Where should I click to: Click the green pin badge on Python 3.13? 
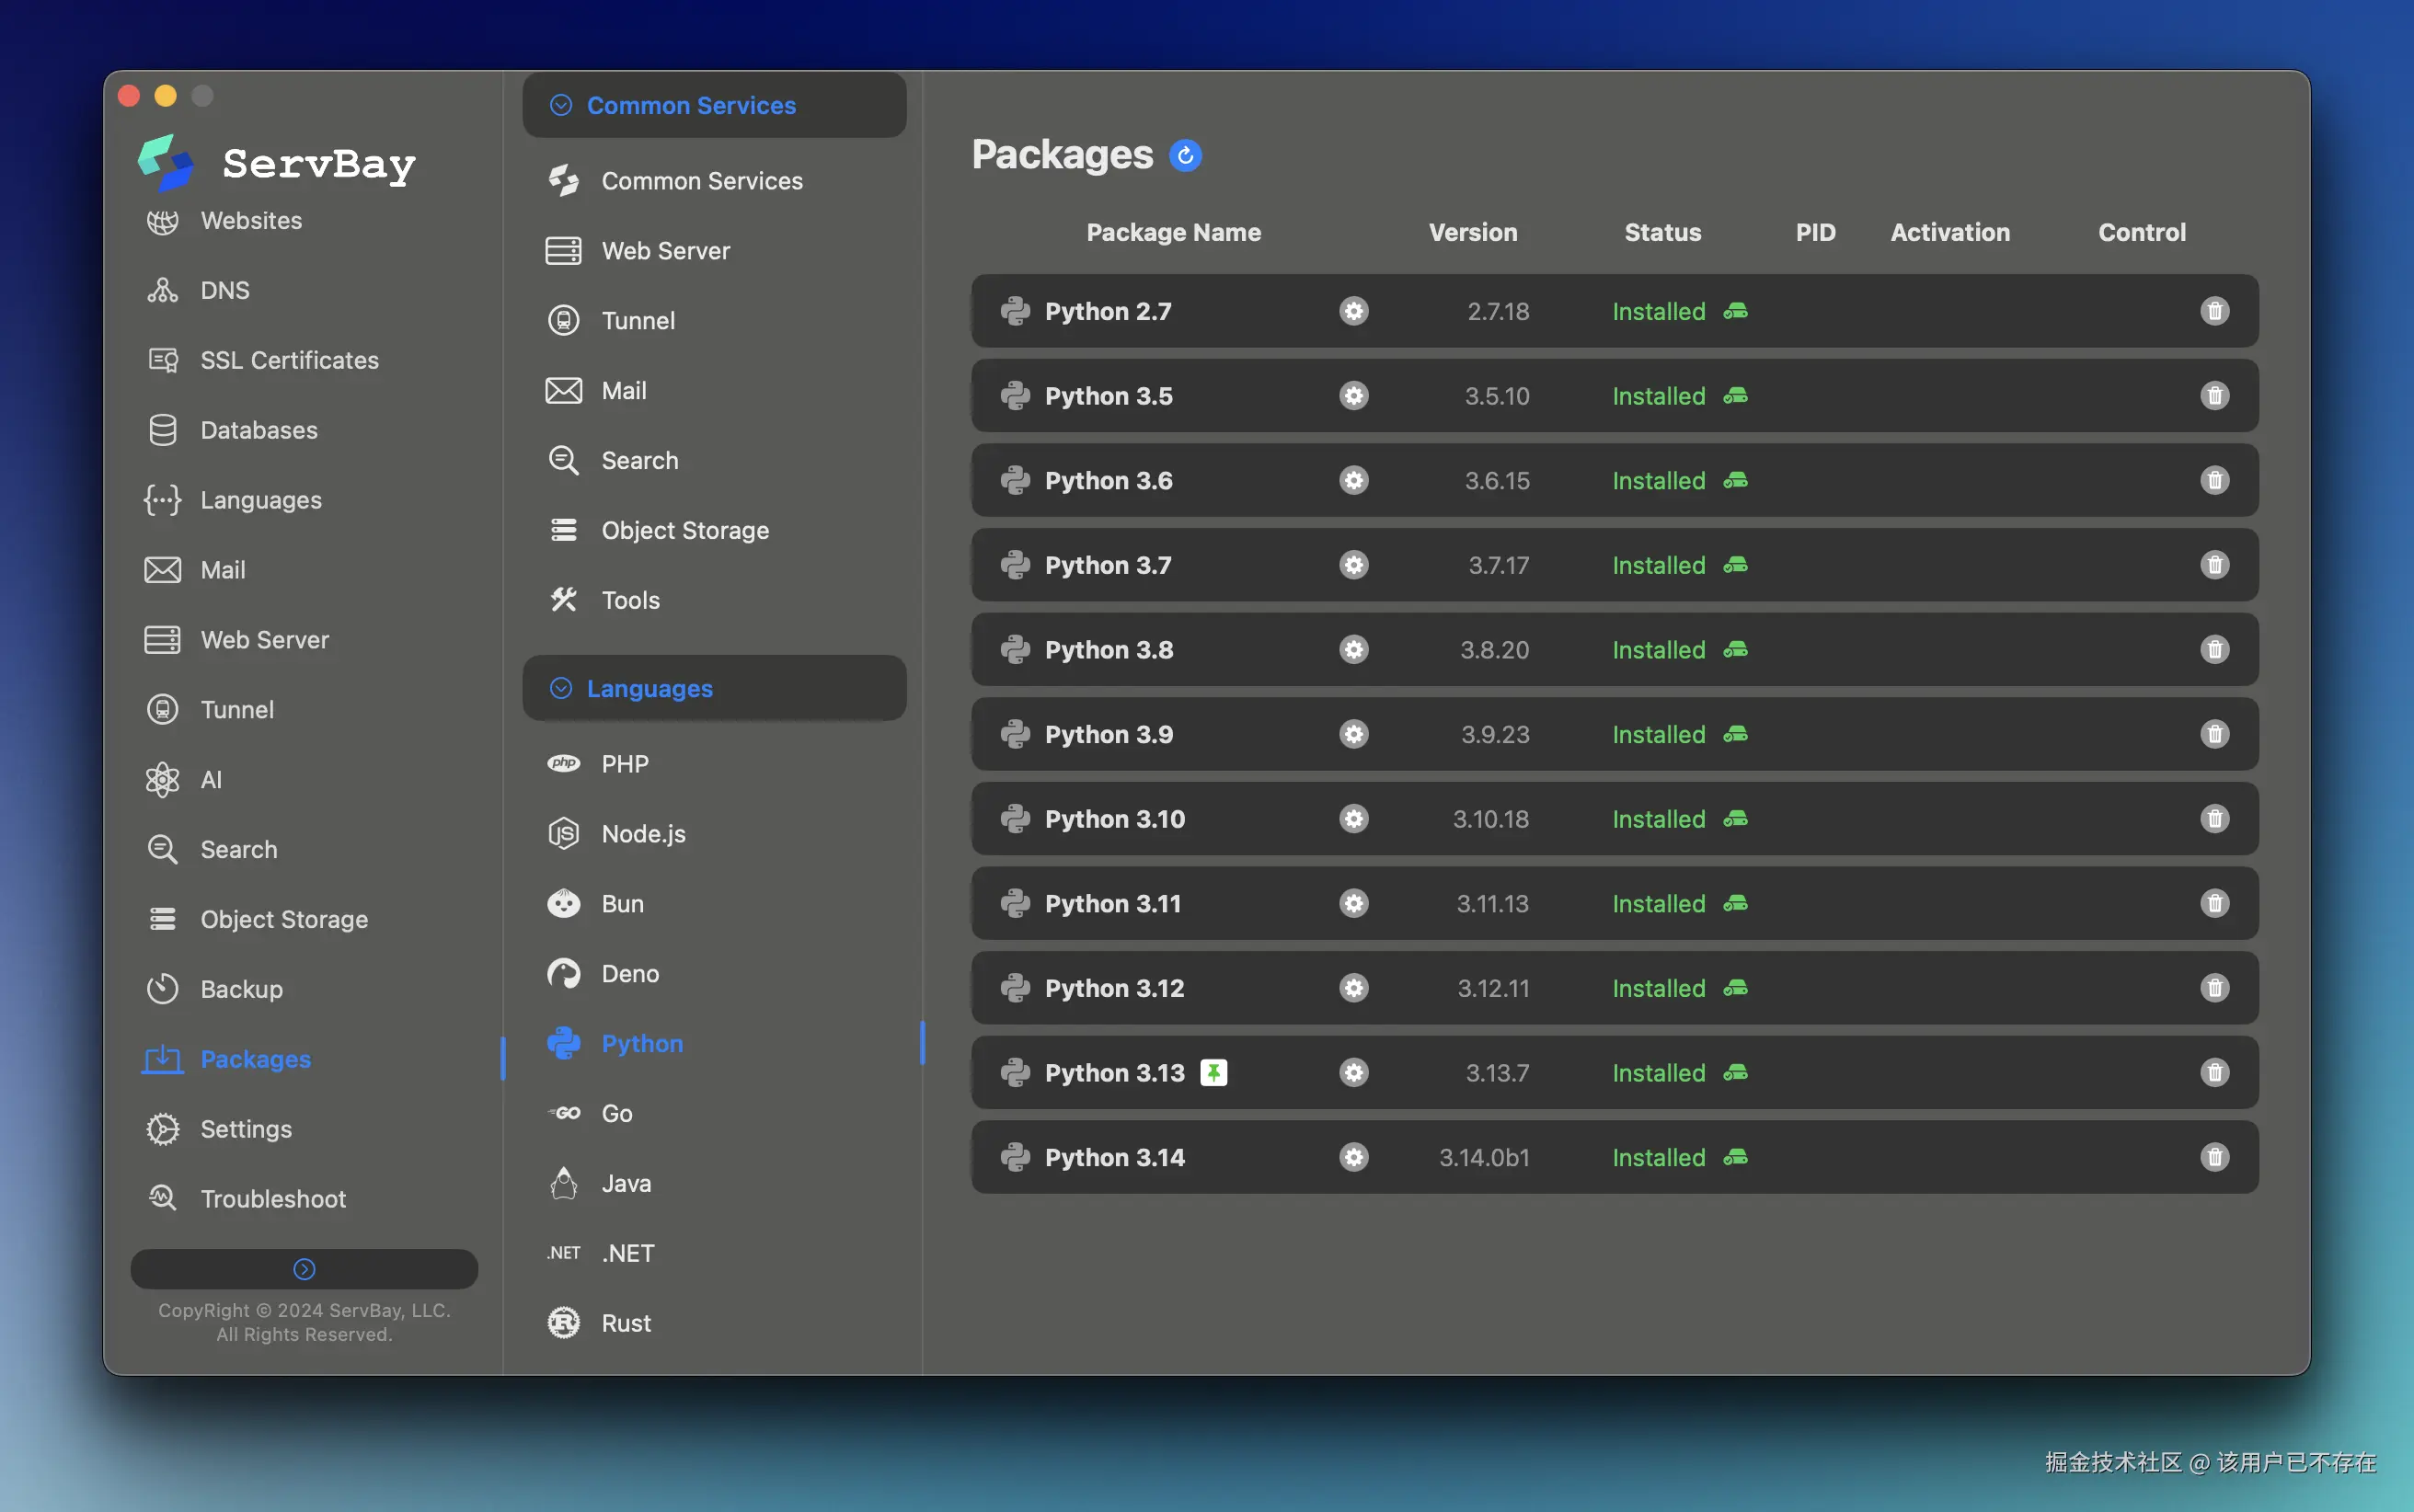click(x=1213, y=1073)
